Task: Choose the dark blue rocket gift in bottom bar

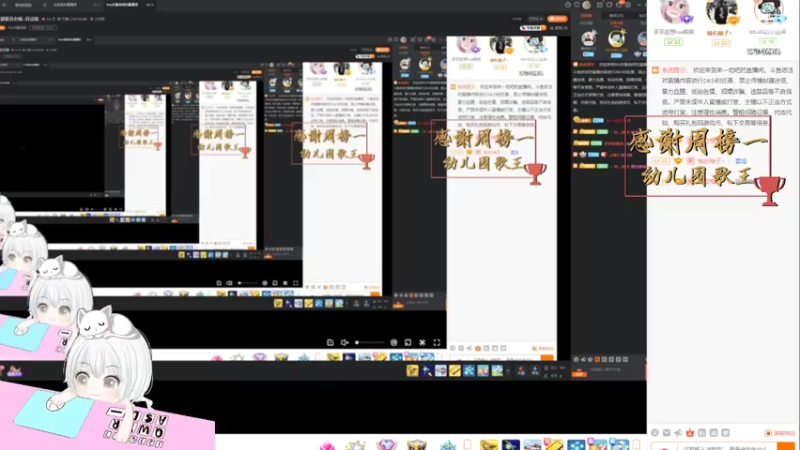Action: click(510, 445)
